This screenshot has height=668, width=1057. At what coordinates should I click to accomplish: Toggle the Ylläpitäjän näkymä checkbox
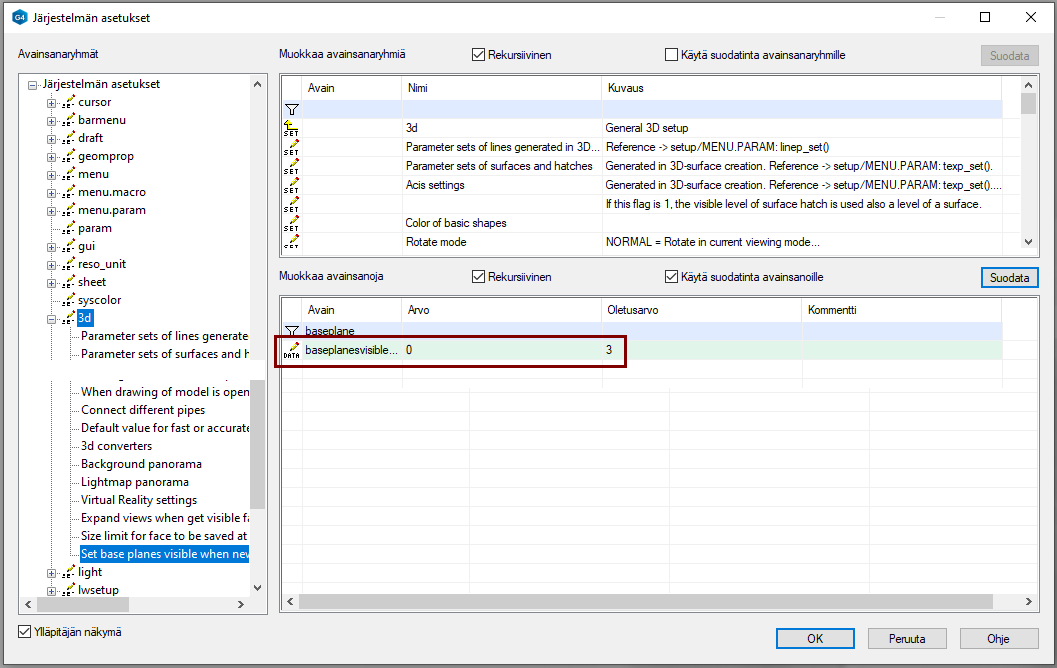click(25, 632)
